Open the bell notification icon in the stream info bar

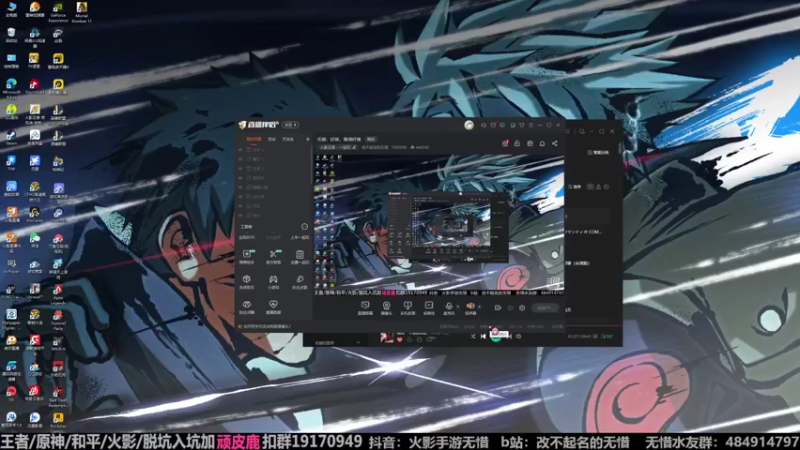point(542,143)
